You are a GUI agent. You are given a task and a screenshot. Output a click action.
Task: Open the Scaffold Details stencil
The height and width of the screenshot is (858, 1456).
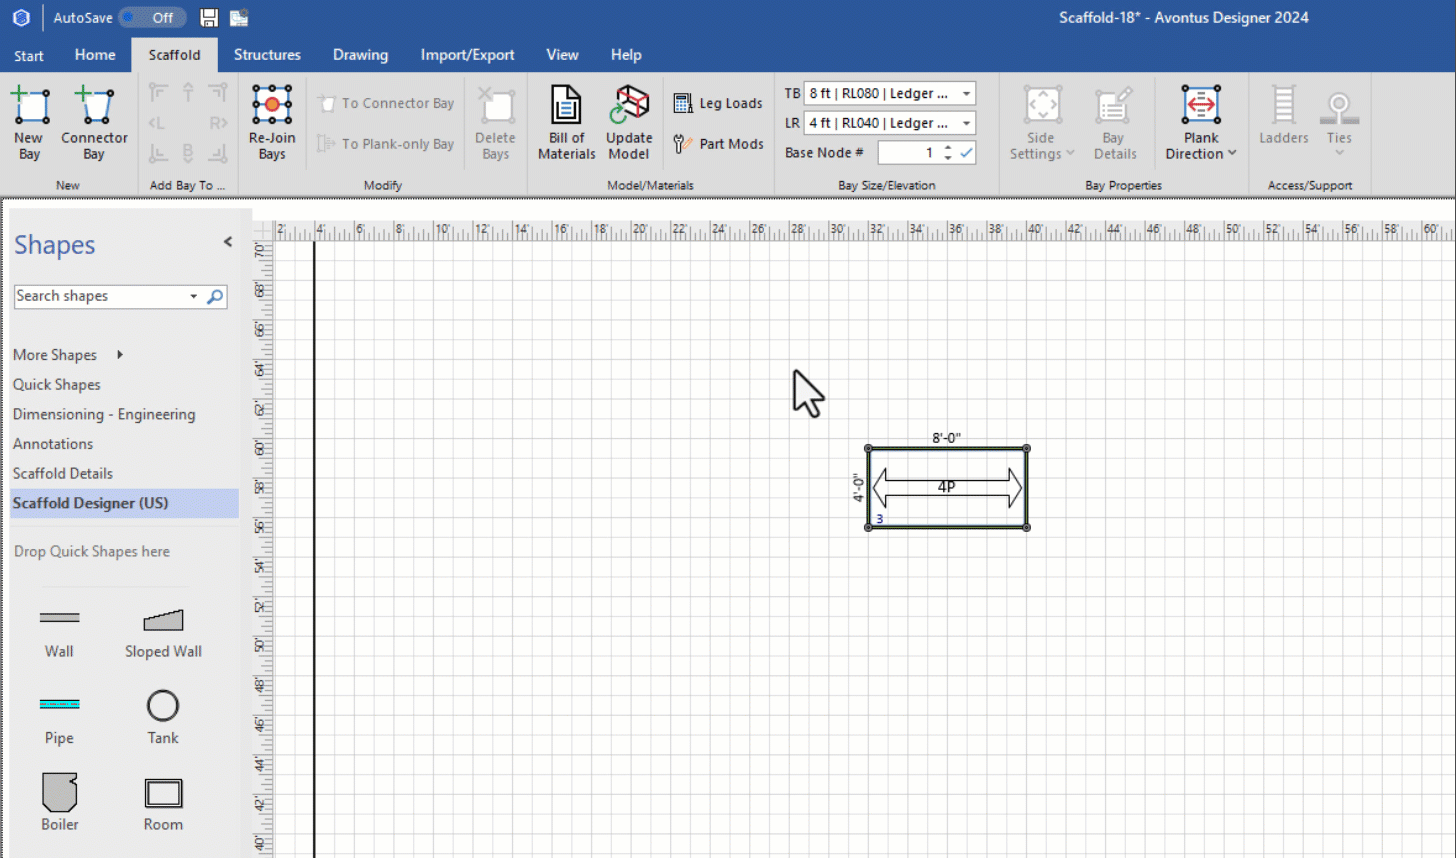coord(63,473)
